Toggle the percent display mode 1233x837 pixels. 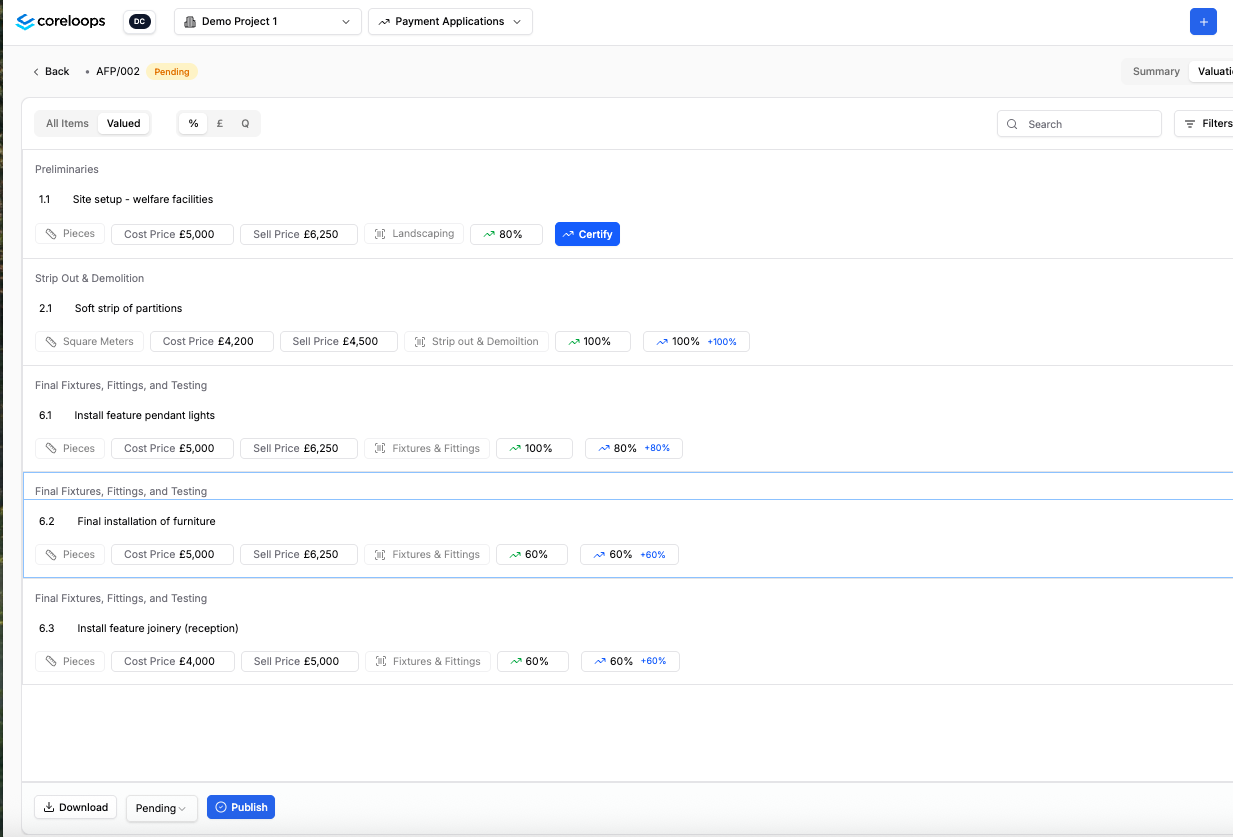tap(193, 124)
